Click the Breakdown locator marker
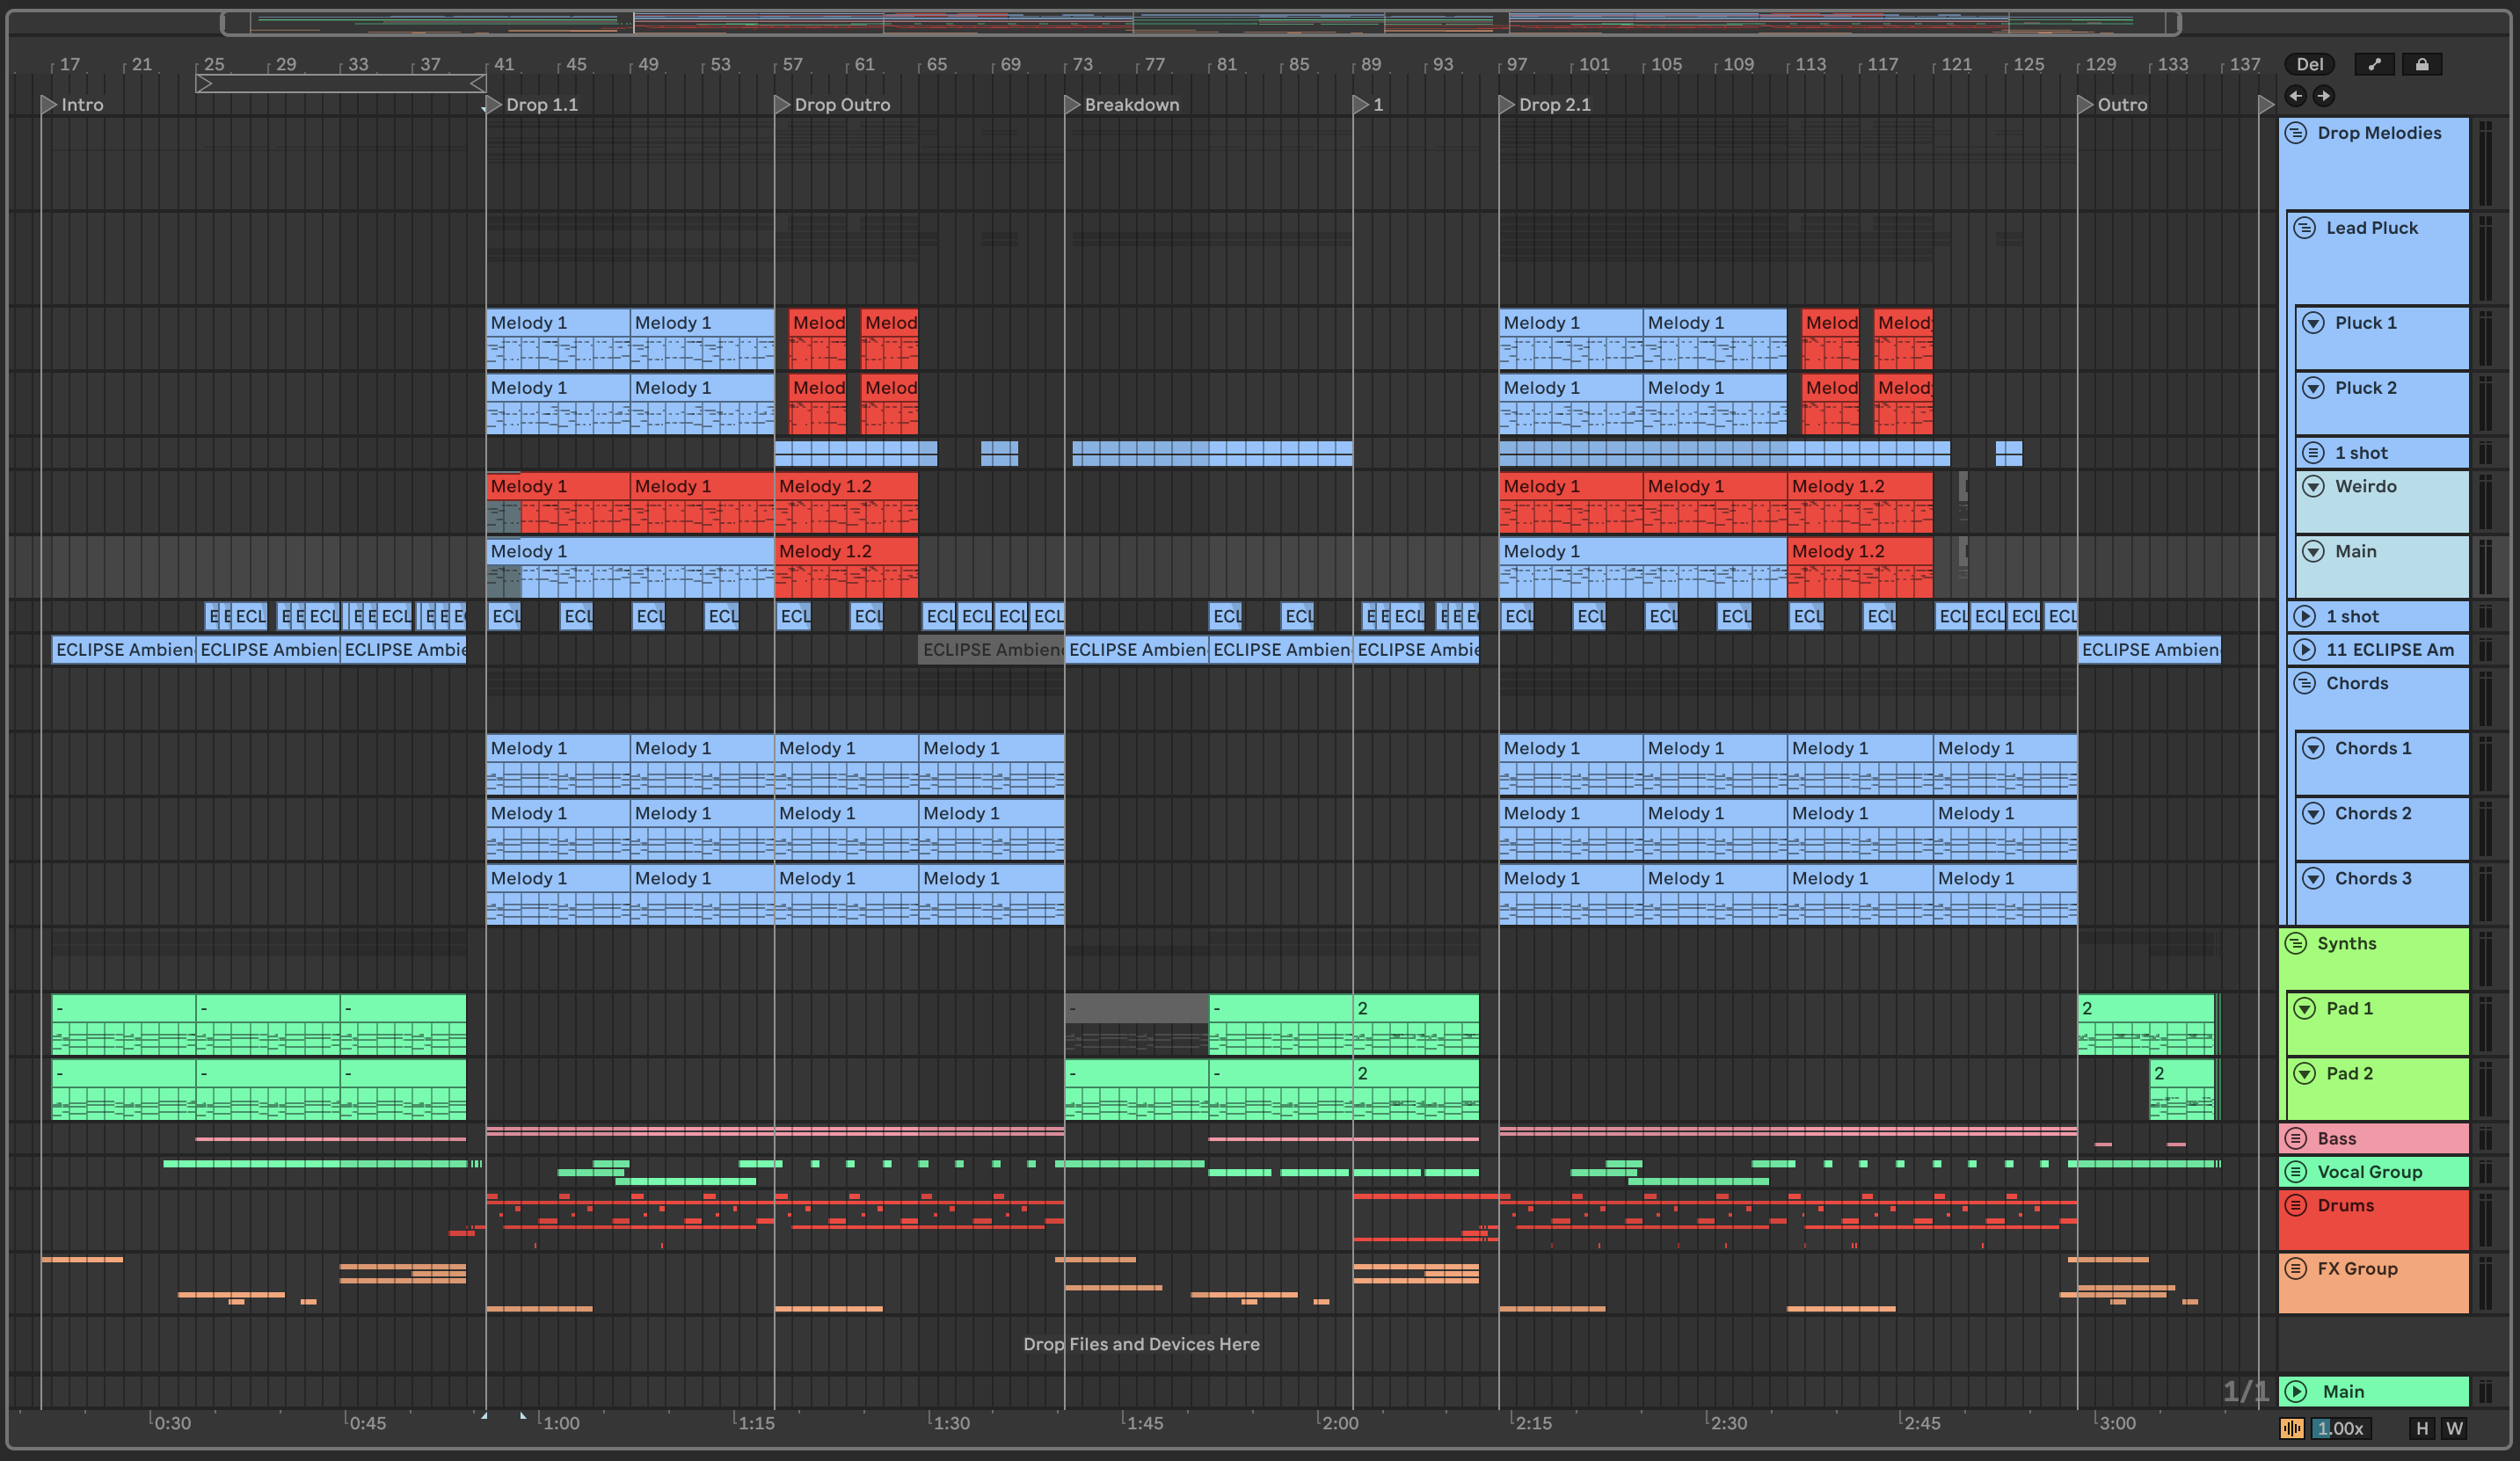The height and width of the screenshot is (1461, 2520). (1072, 104)
